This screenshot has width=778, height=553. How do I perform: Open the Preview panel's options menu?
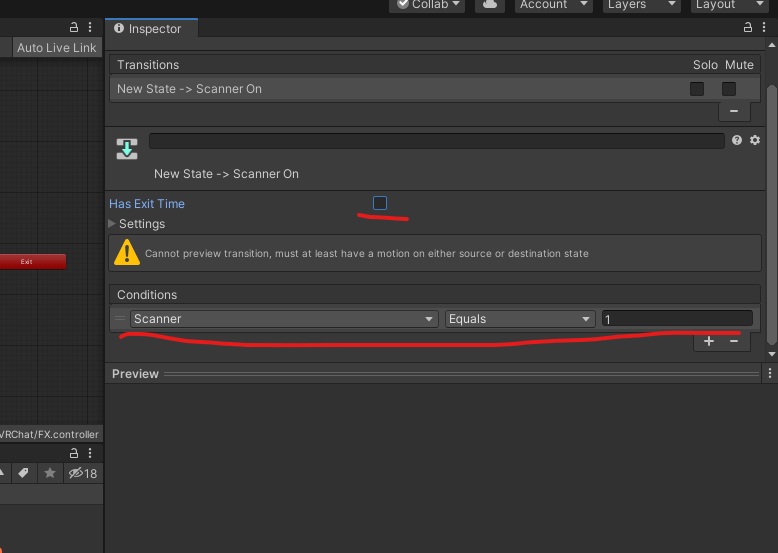pos(770,373)
